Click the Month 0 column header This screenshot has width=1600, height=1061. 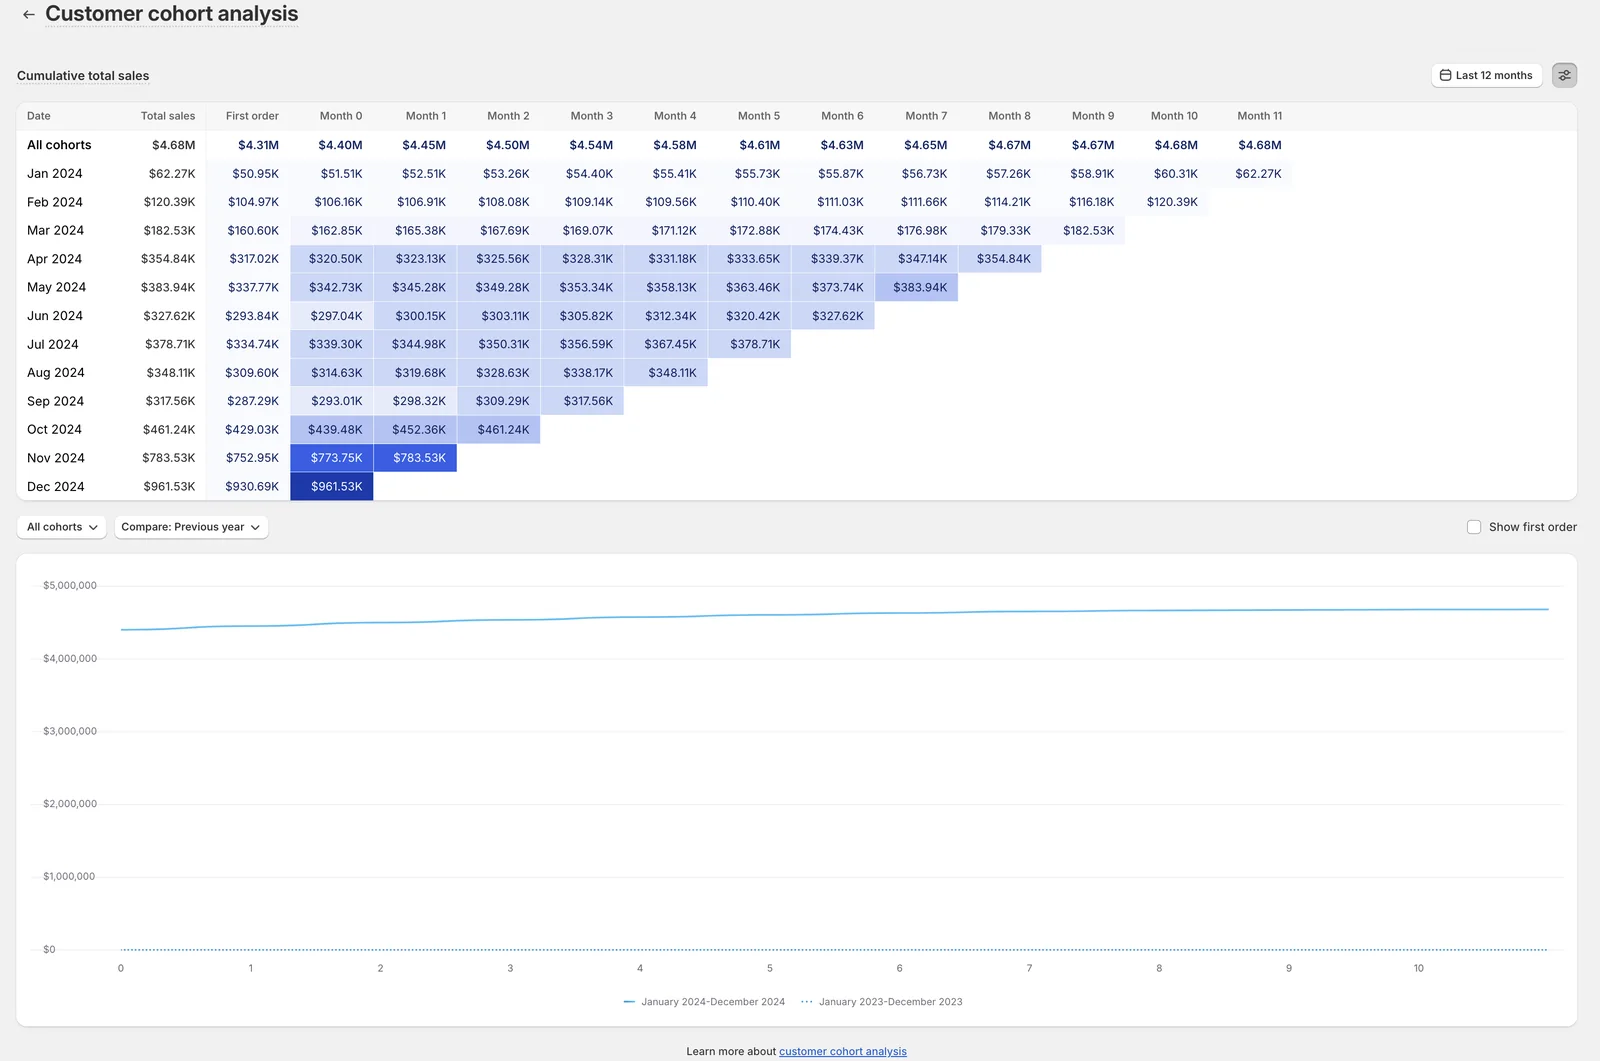click(x=341, y=116)
